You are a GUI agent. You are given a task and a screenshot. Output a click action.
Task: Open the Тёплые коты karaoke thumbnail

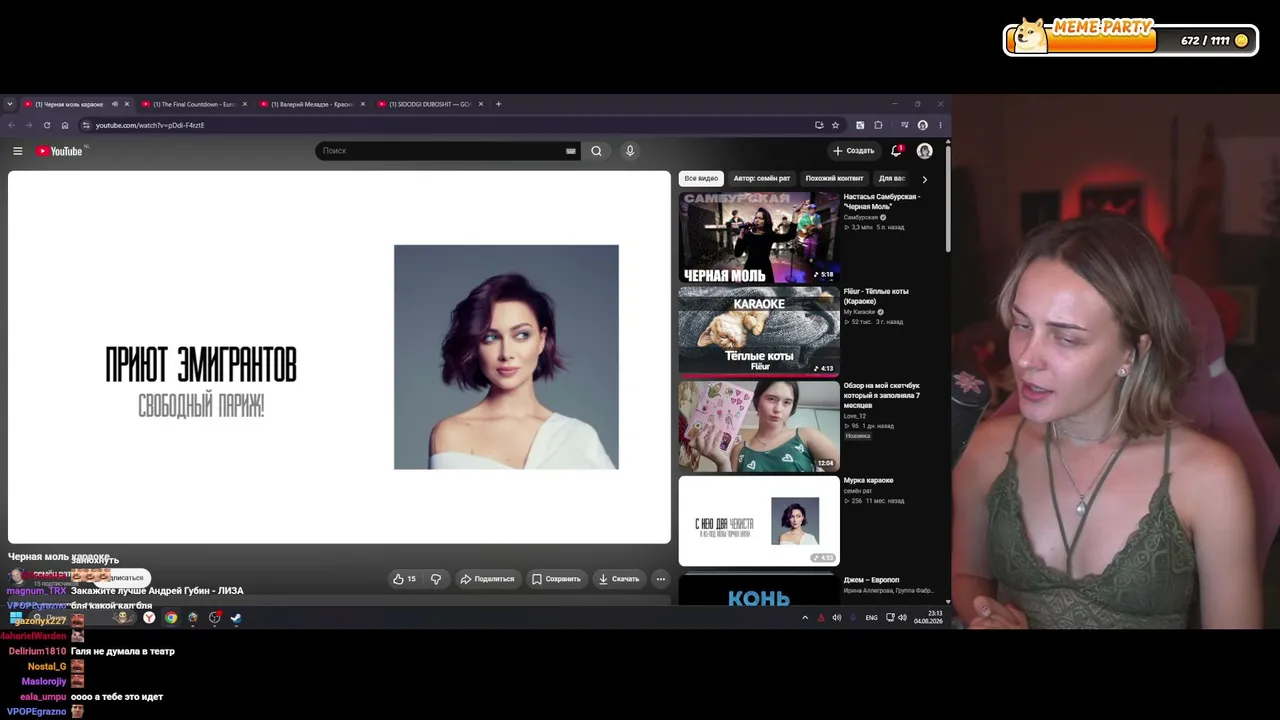click(759, 332)
